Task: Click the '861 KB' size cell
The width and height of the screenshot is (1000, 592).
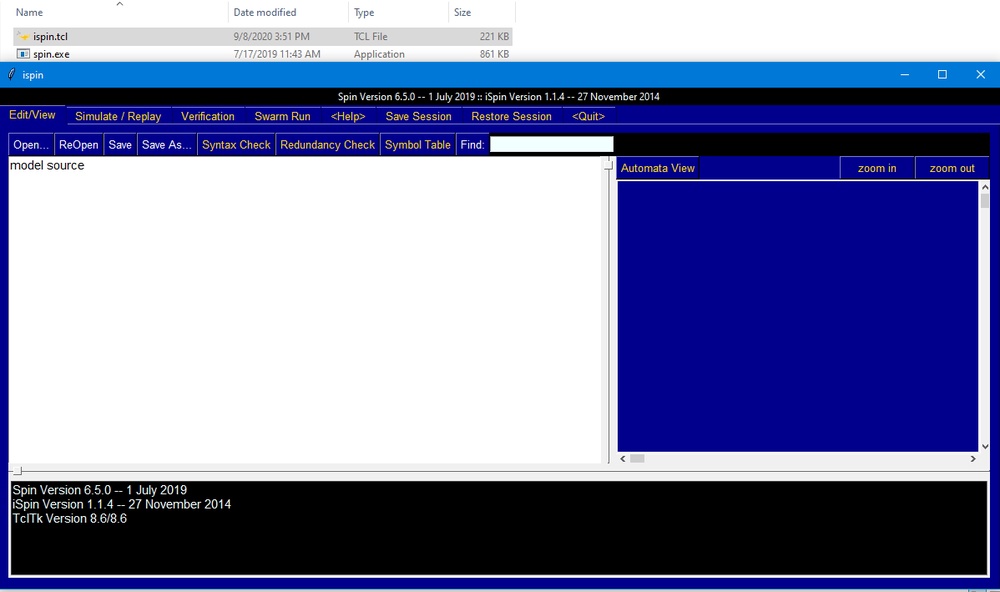Action: 494,54
